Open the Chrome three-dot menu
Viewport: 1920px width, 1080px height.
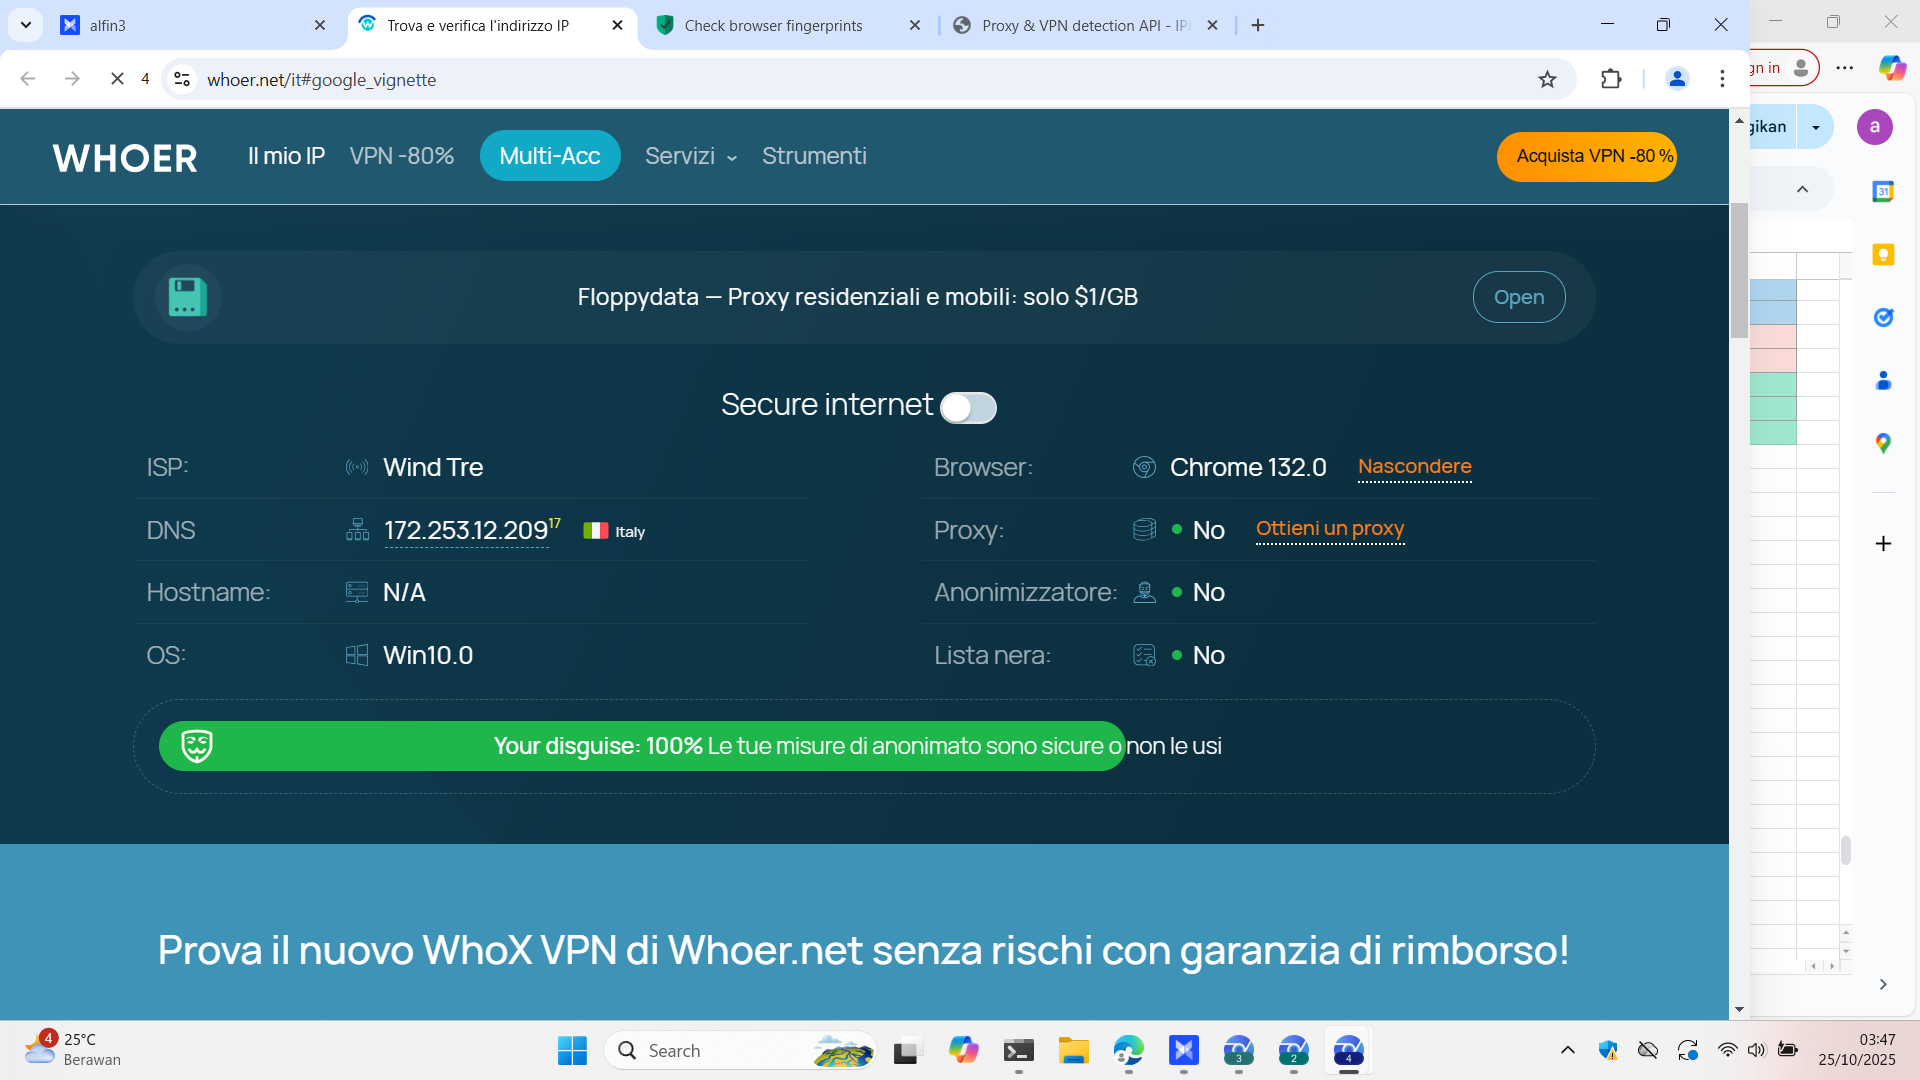(1722, 79)
